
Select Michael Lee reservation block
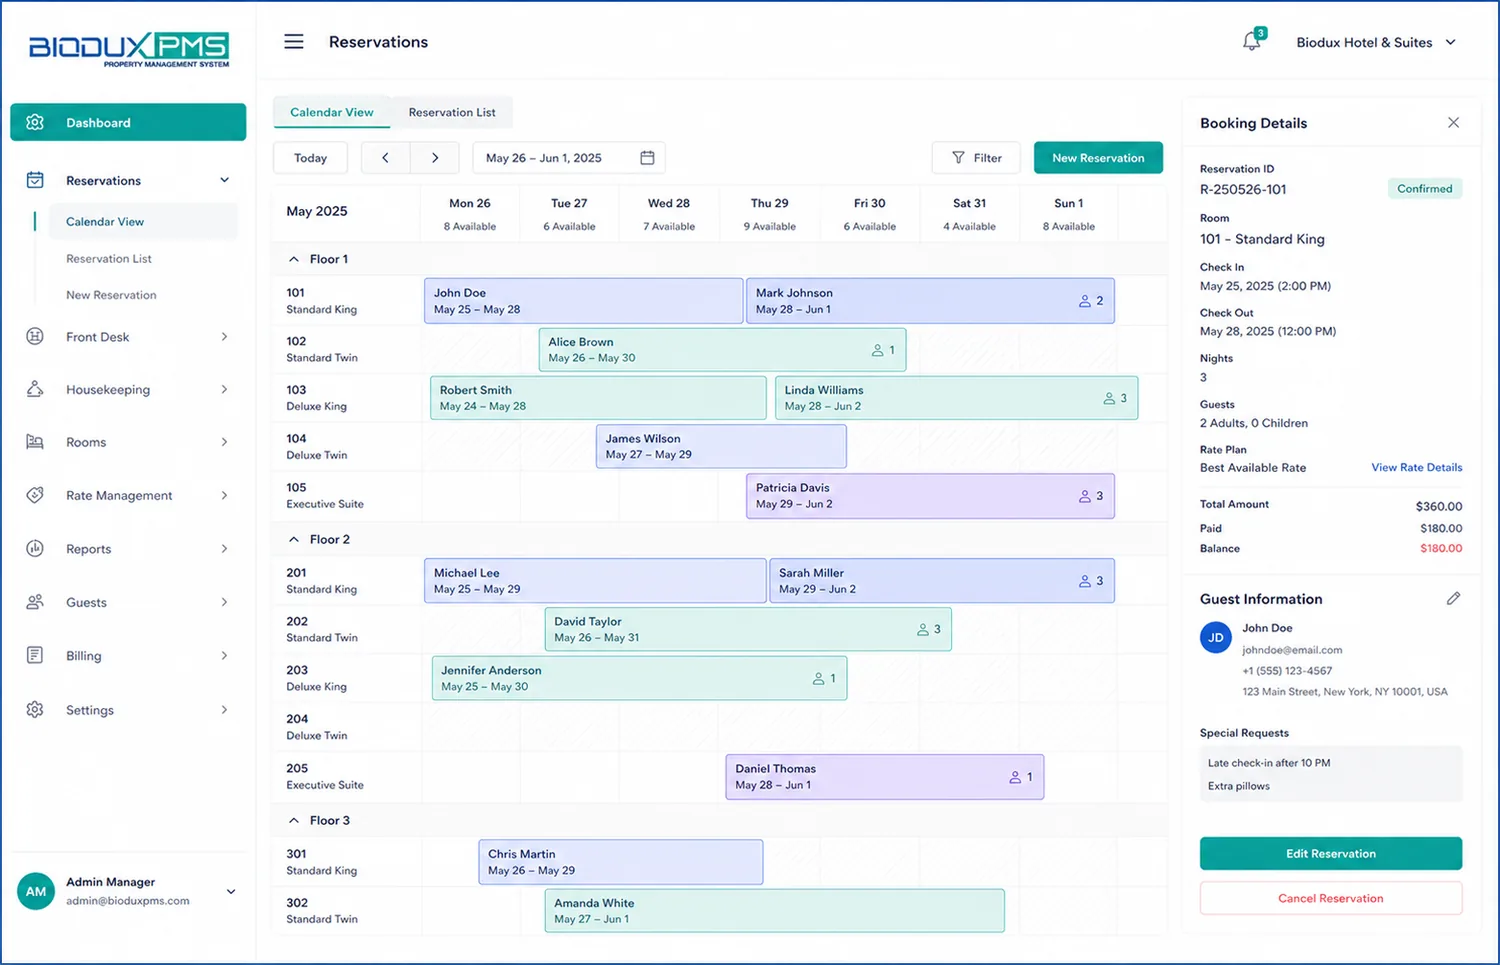[595, 581]
